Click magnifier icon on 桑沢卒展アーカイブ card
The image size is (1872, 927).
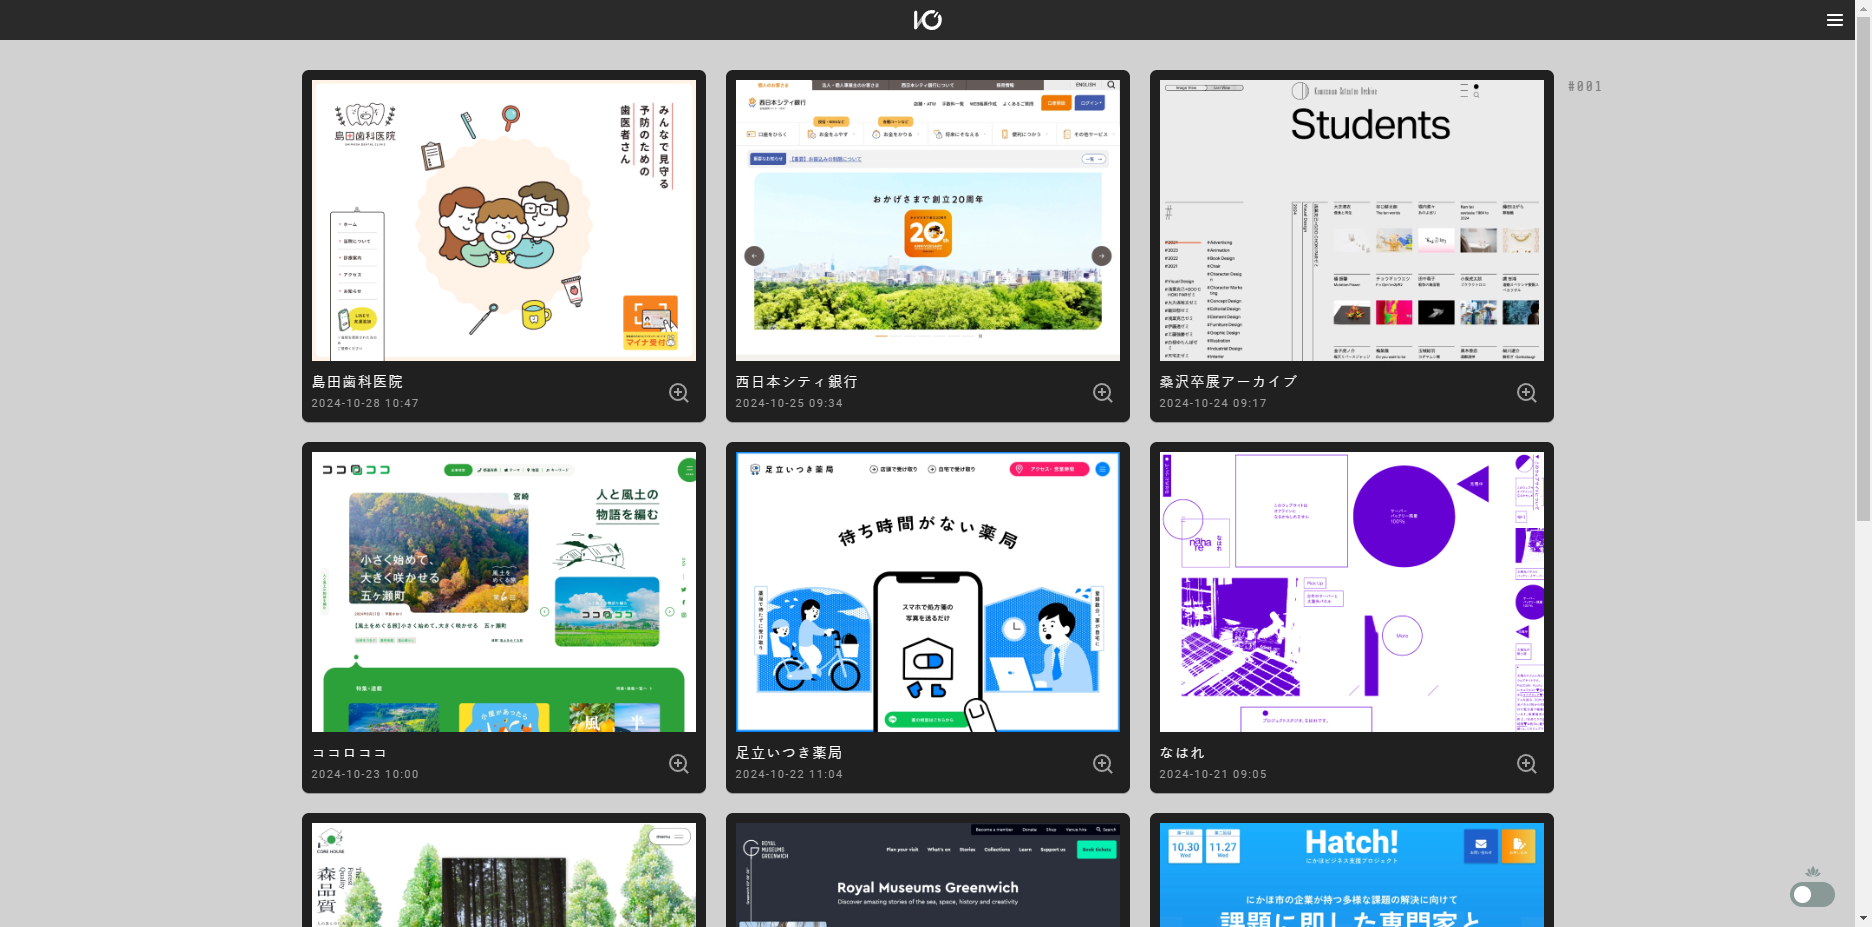[1527, 393]
